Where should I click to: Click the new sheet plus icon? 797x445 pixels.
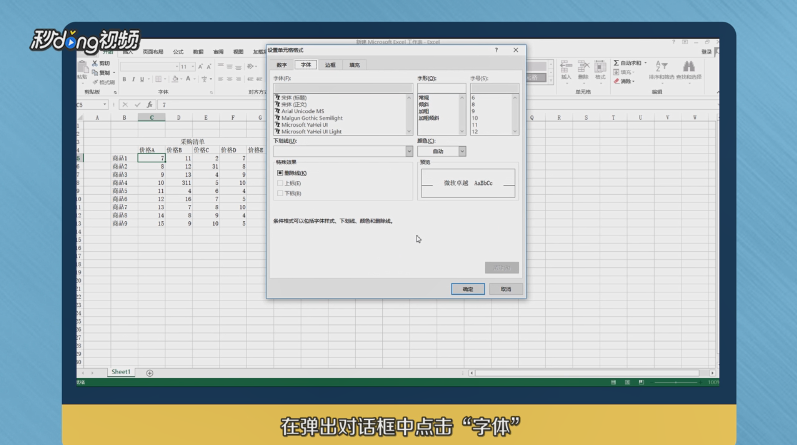coord(149,373)
